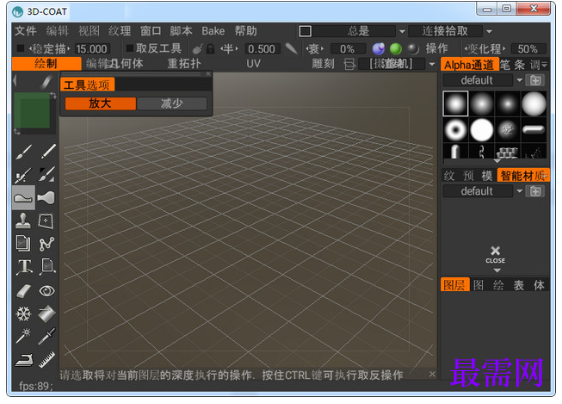Close the 工具选项 panel
The width and height of the screenshot is (562, 404).
[x=208, y=73]
